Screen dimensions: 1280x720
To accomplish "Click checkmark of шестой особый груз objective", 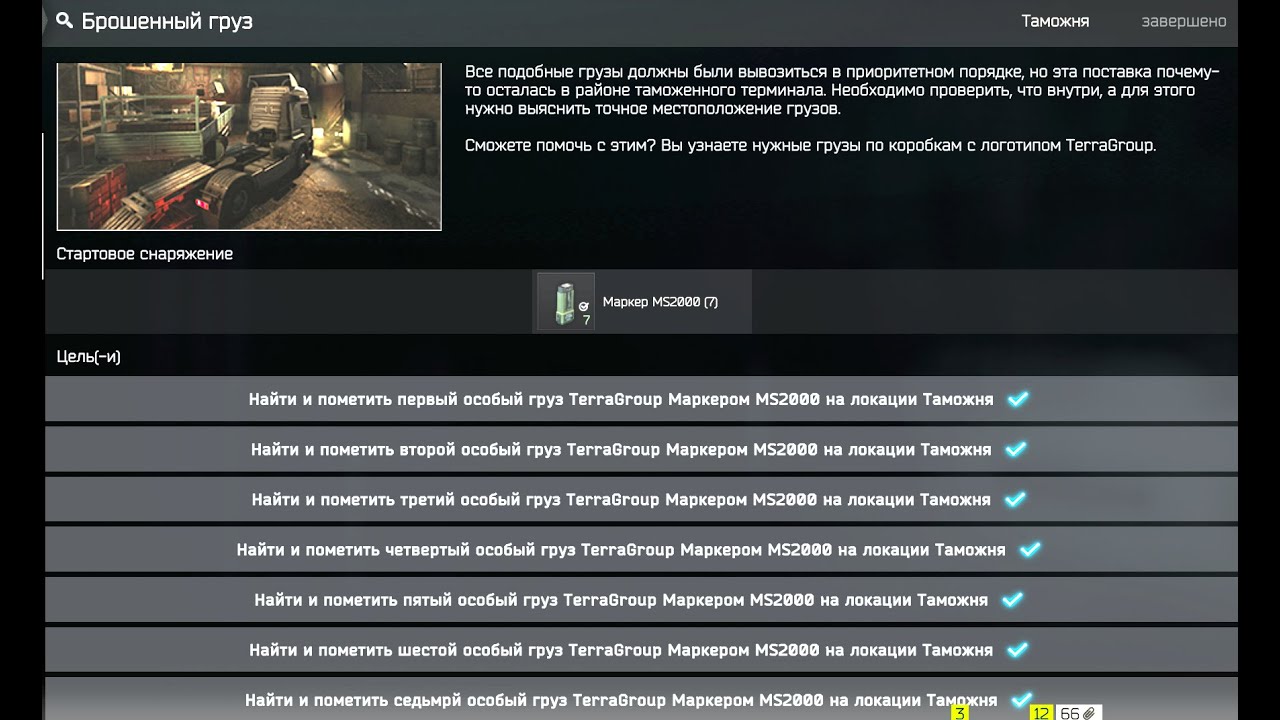I will pyautogui.click(x=1017, y=650).
